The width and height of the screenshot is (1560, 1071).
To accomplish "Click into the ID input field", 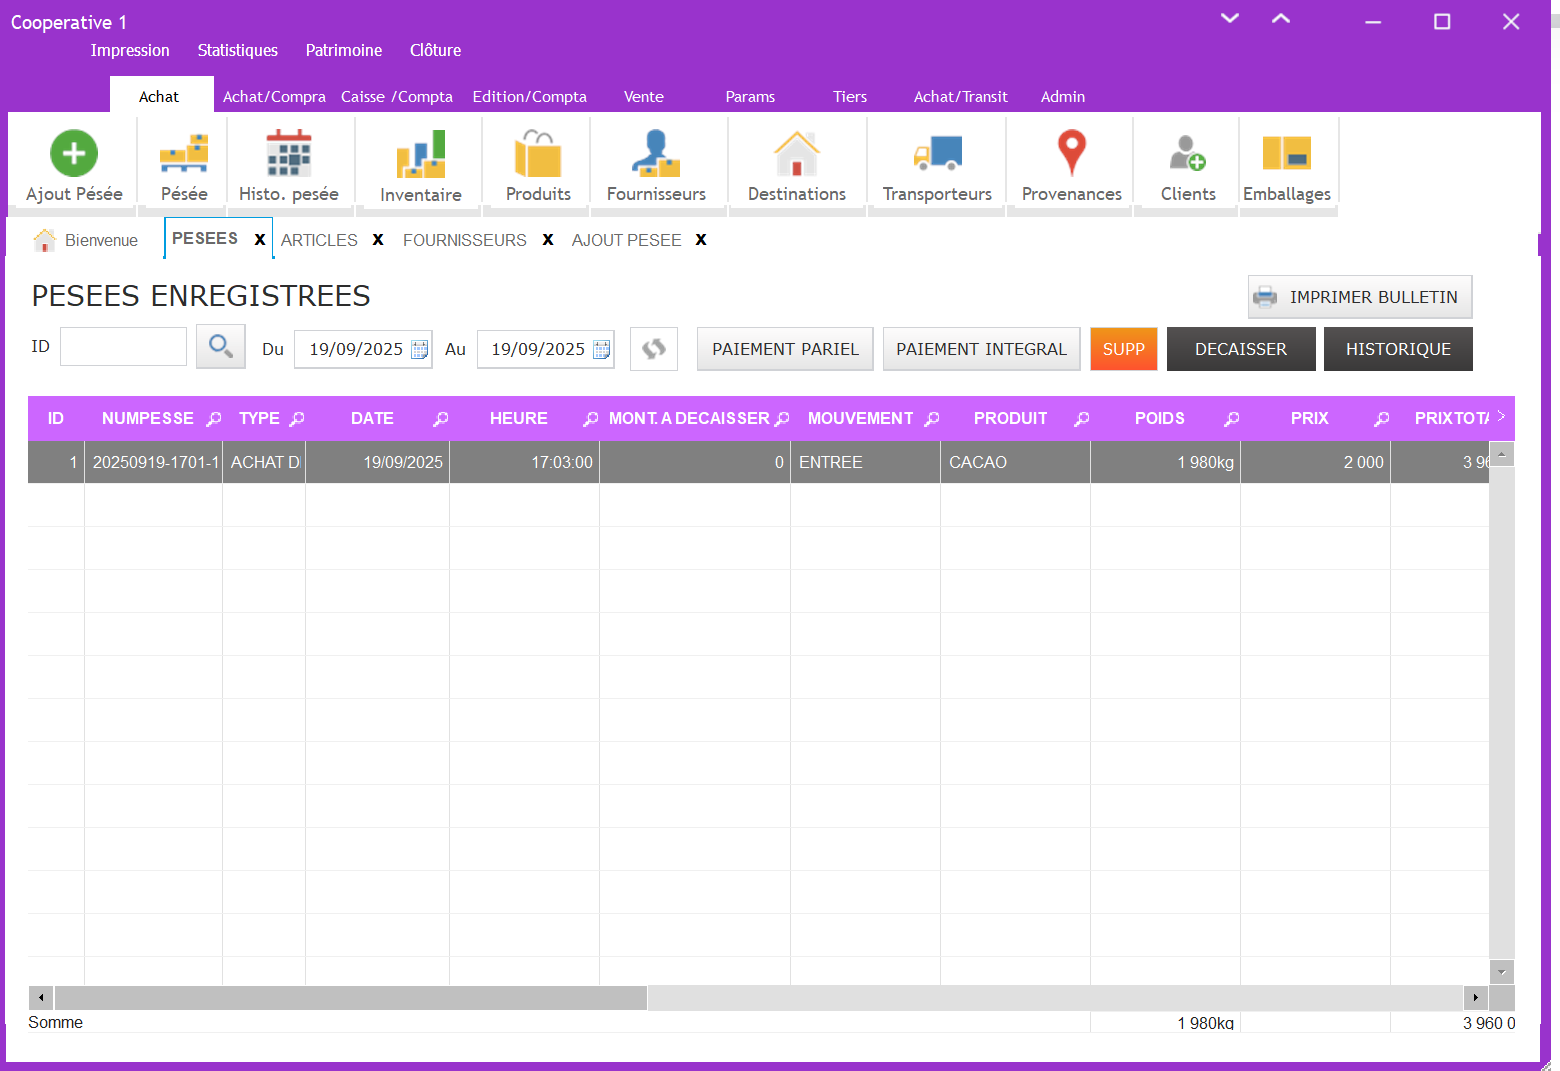I will point(123,347).
